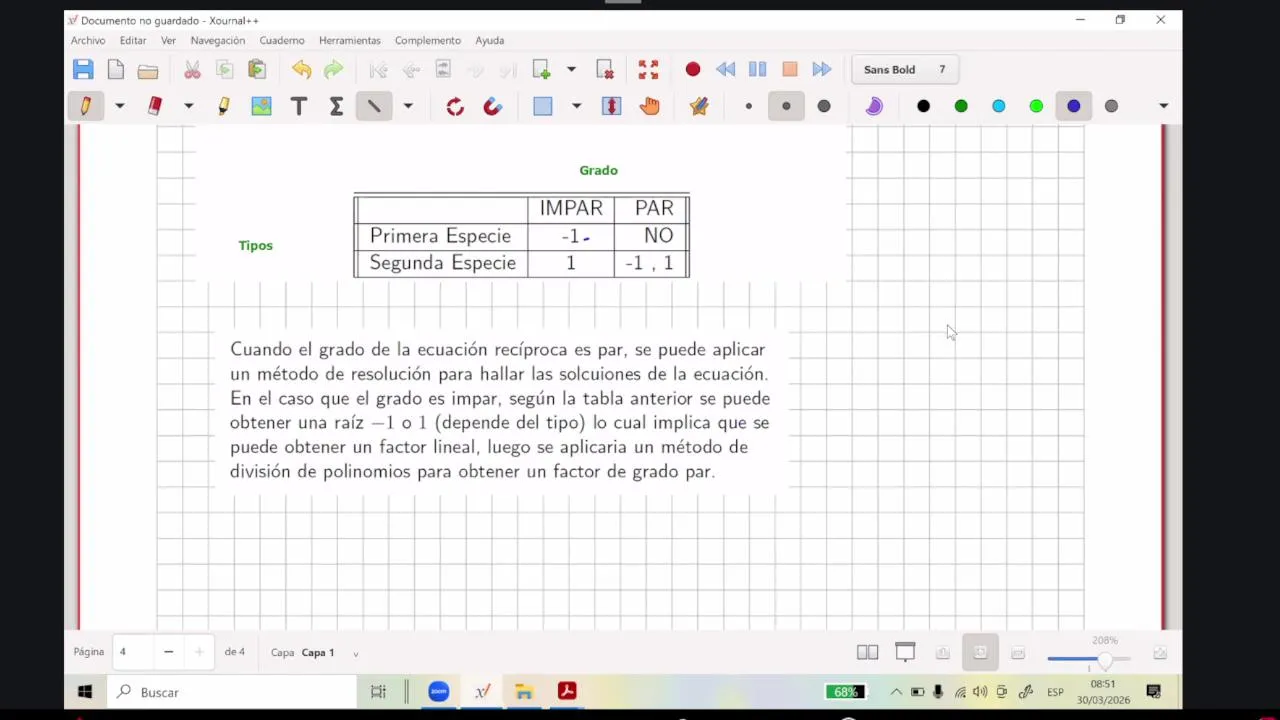
Task: Select the Pen tool
Action: click(x=85, y=106)
